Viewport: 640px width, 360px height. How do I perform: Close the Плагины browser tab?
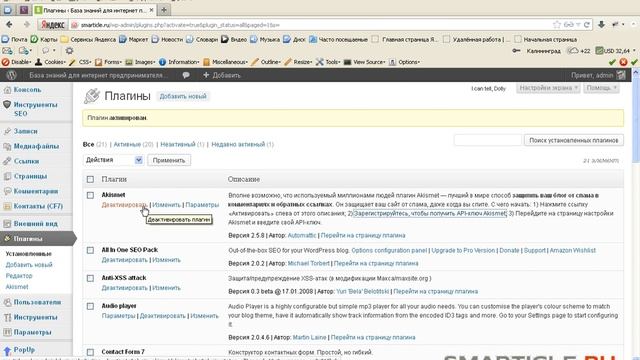click(x=151, y=9)
